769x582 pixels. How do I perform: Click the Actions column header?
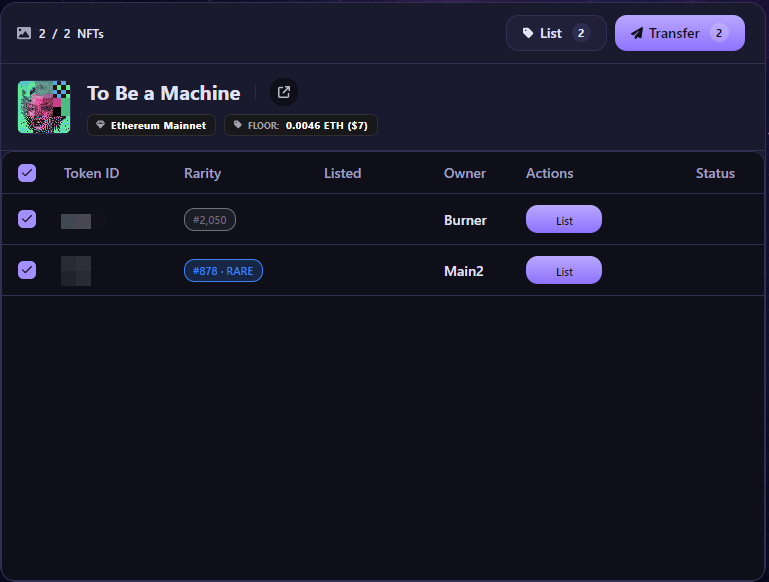click(550, 173)
